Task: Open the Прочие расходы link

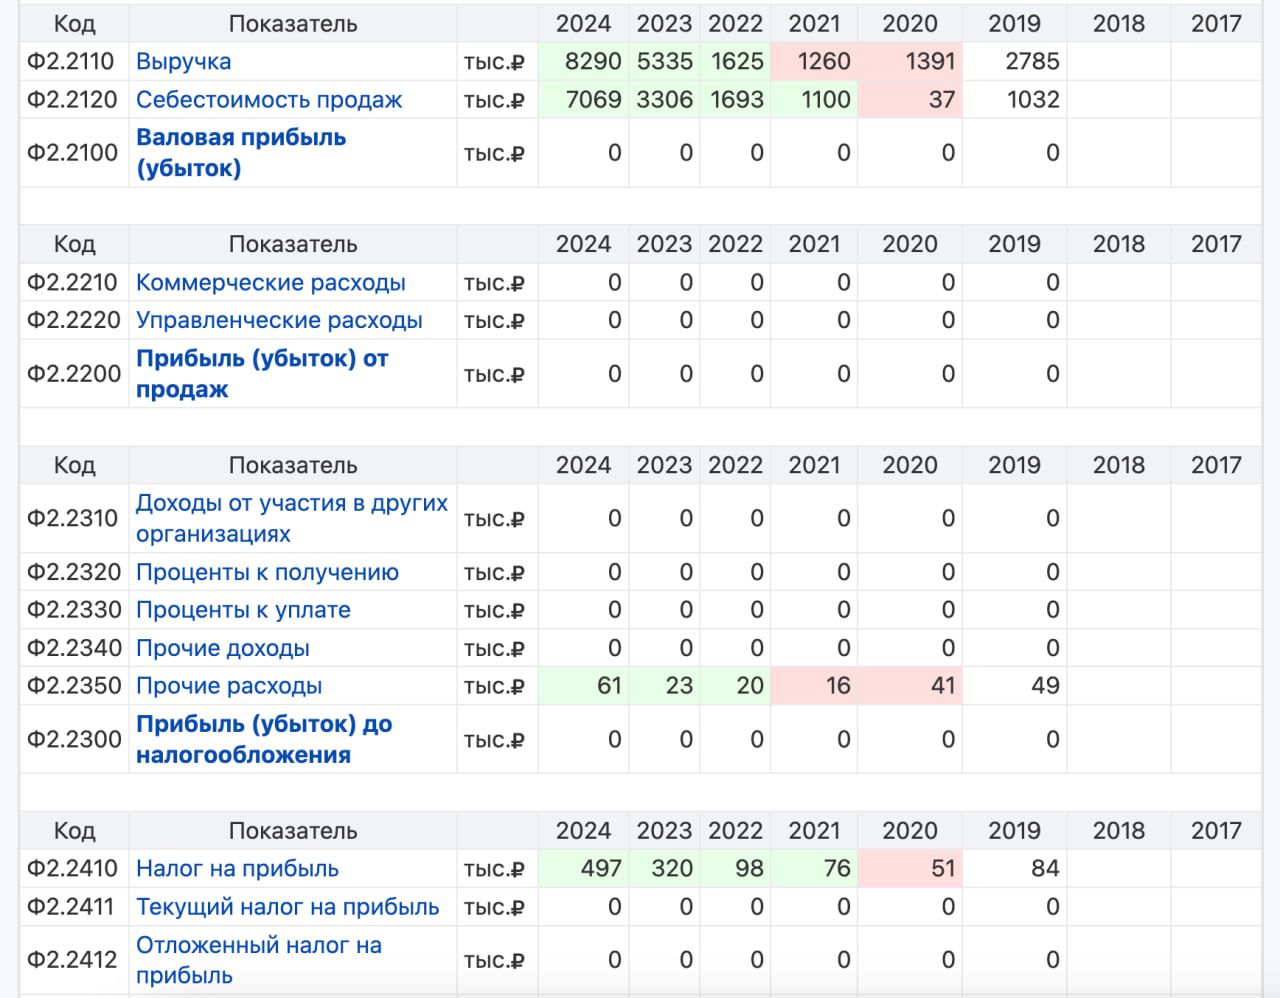Action: [x=229, y=687]
